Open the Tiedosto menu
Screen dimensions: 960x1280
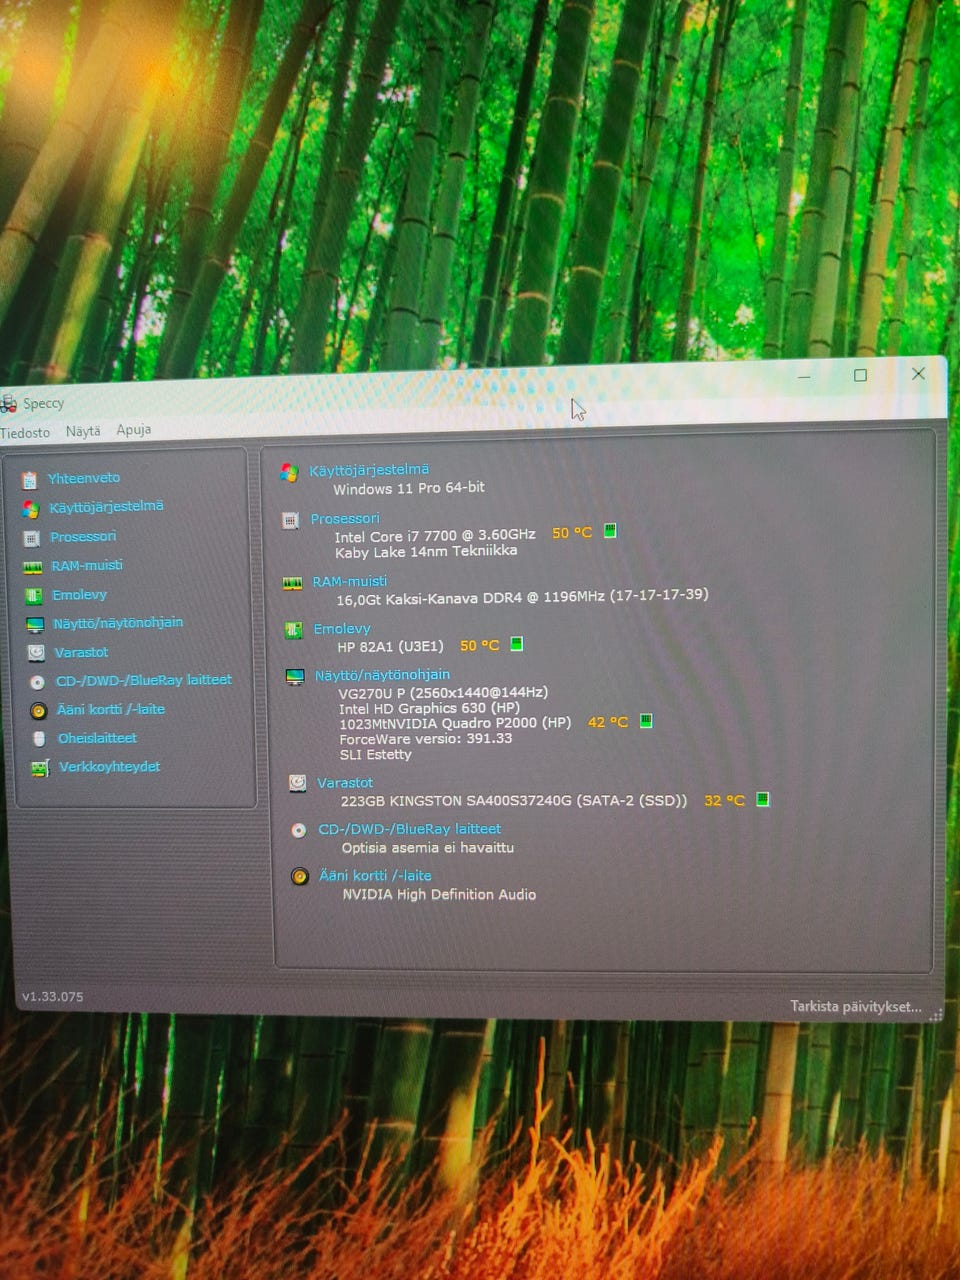[25, 433]
